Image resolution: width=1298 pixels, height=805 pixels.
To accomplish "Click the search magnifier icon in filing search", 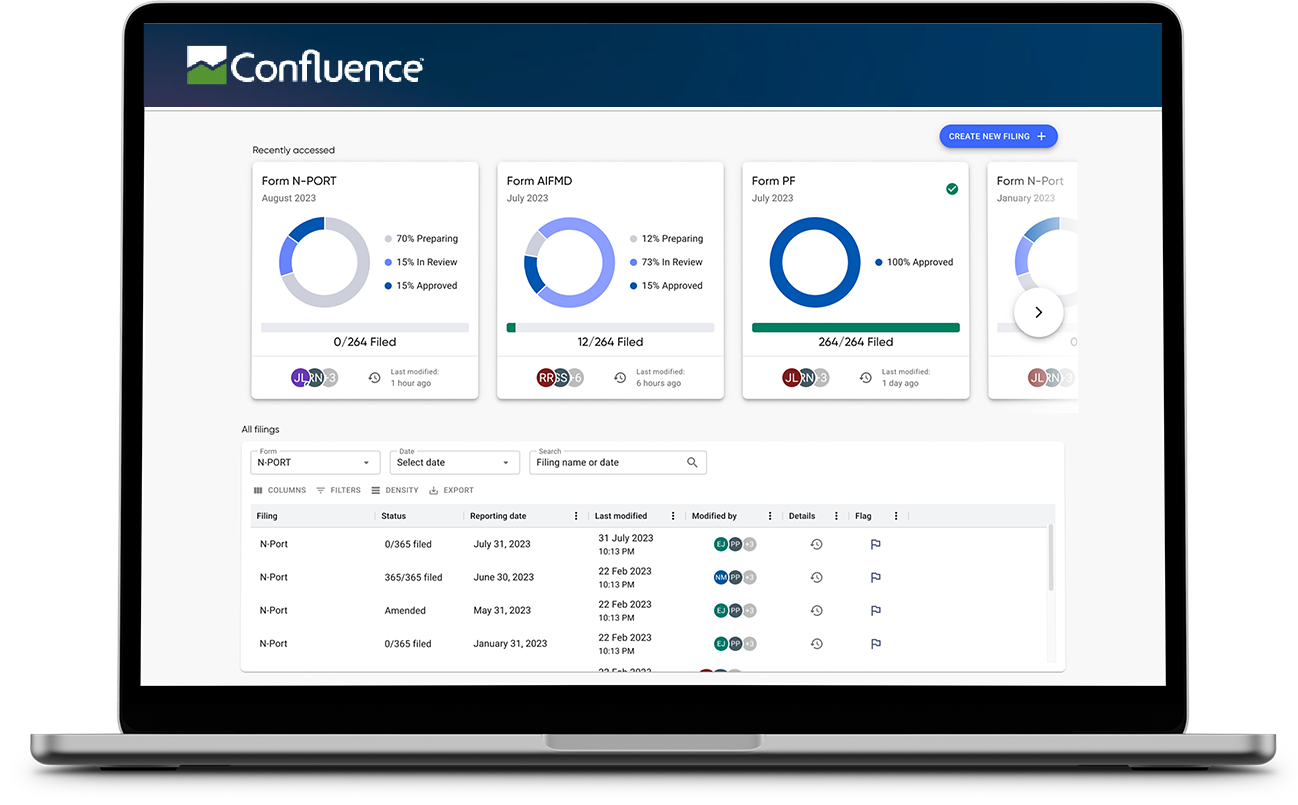I will 692,463.
